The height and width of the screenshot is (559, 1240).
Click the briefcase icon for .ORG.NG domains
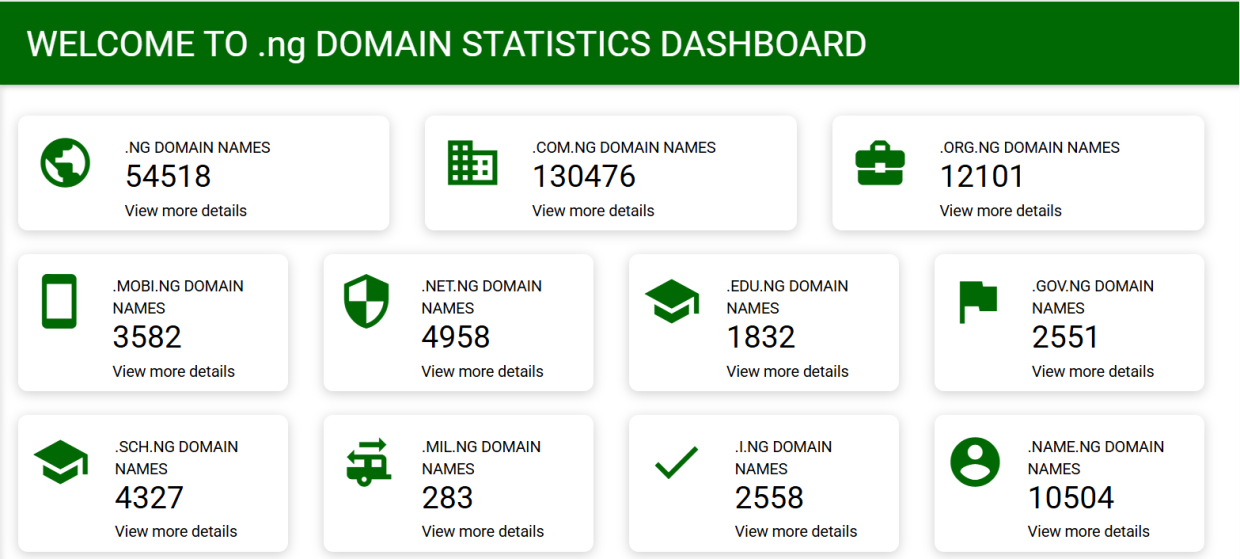(x=880, y=163)
